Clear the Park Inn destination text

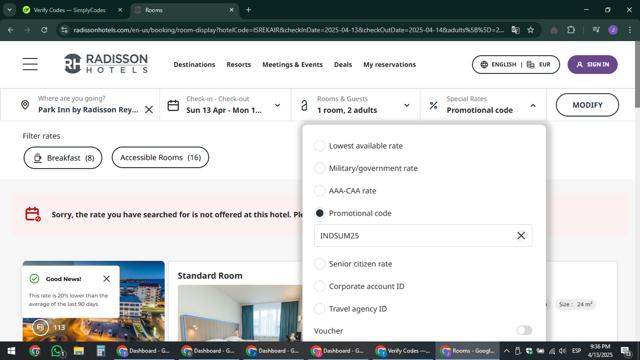coord(149,109)
